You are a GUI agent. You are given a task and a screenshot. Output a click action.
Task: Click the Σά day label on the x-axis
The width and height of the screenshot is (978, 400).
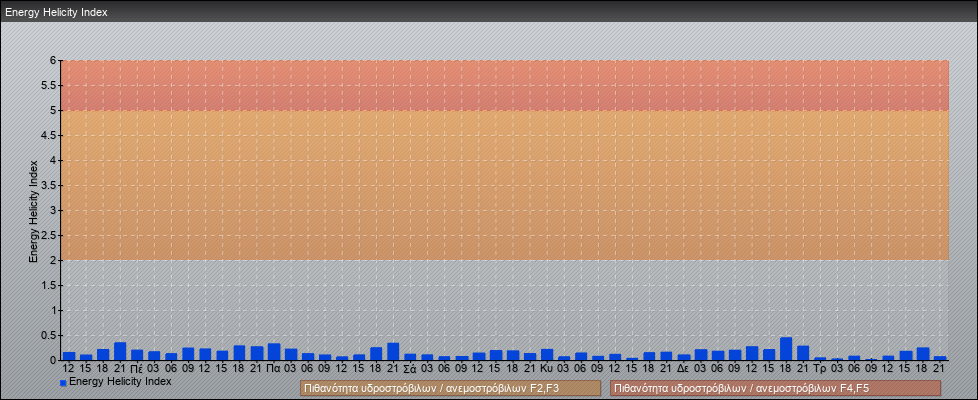[410, 369]
